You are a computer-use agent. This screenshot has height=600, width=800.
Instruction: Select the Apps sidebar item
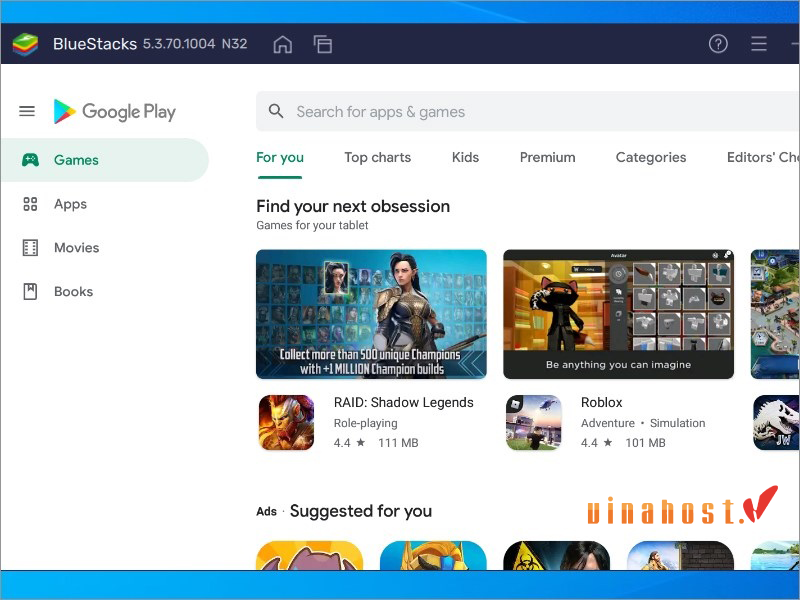click(105, 204)
